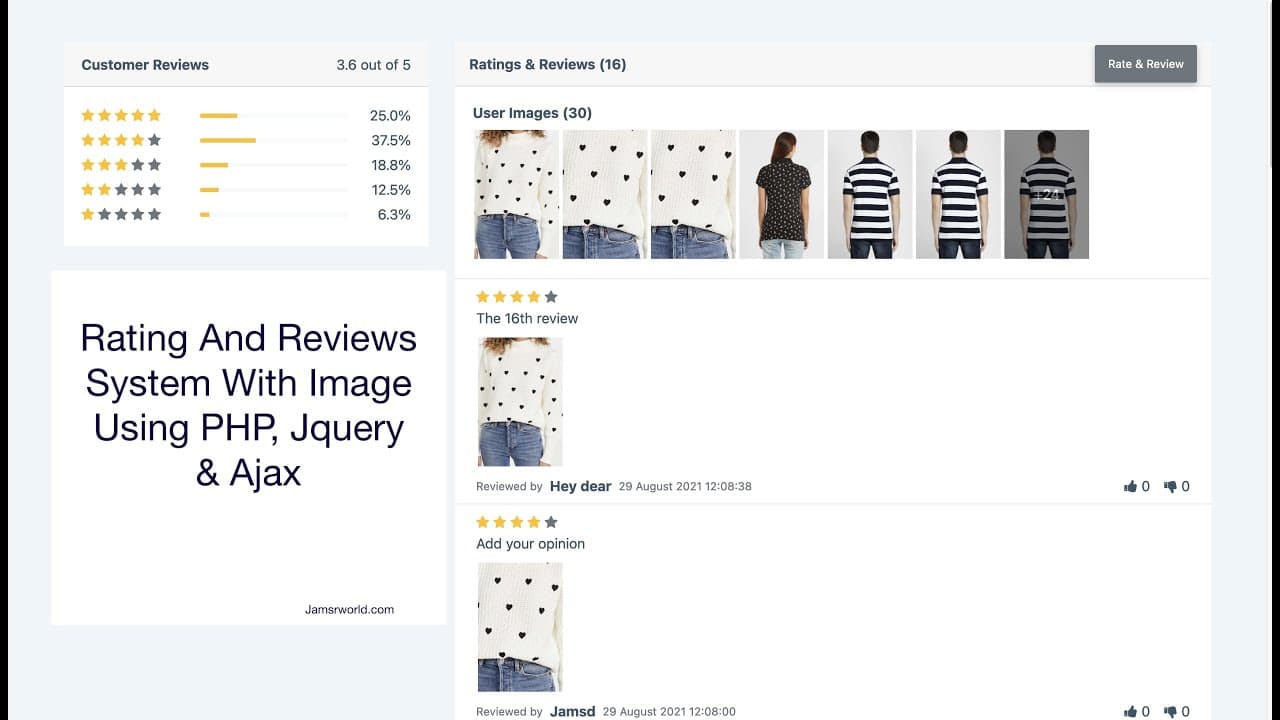Open the image in 'Add your opinion' review
1280x720 pixels.
pos(520,627)
